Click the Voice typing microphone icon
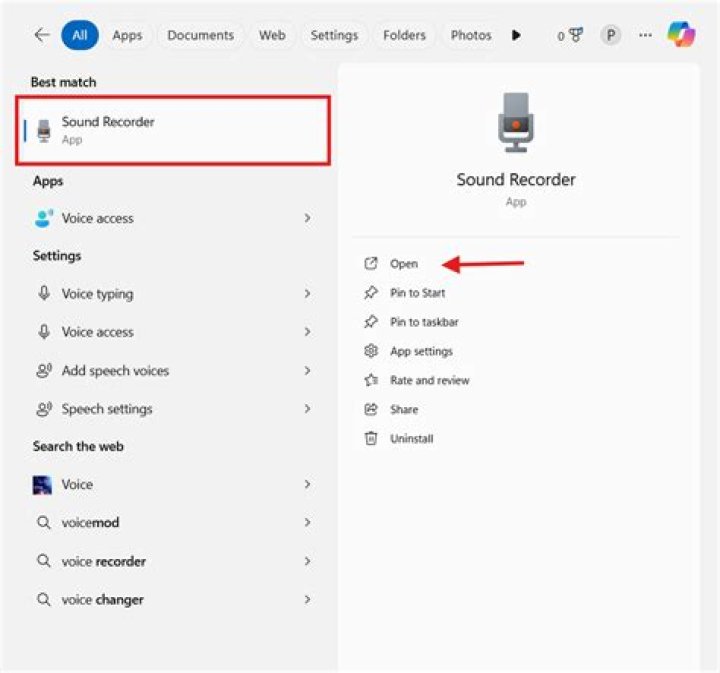Viewport: 720px width, 673px height. coord(44,293)
